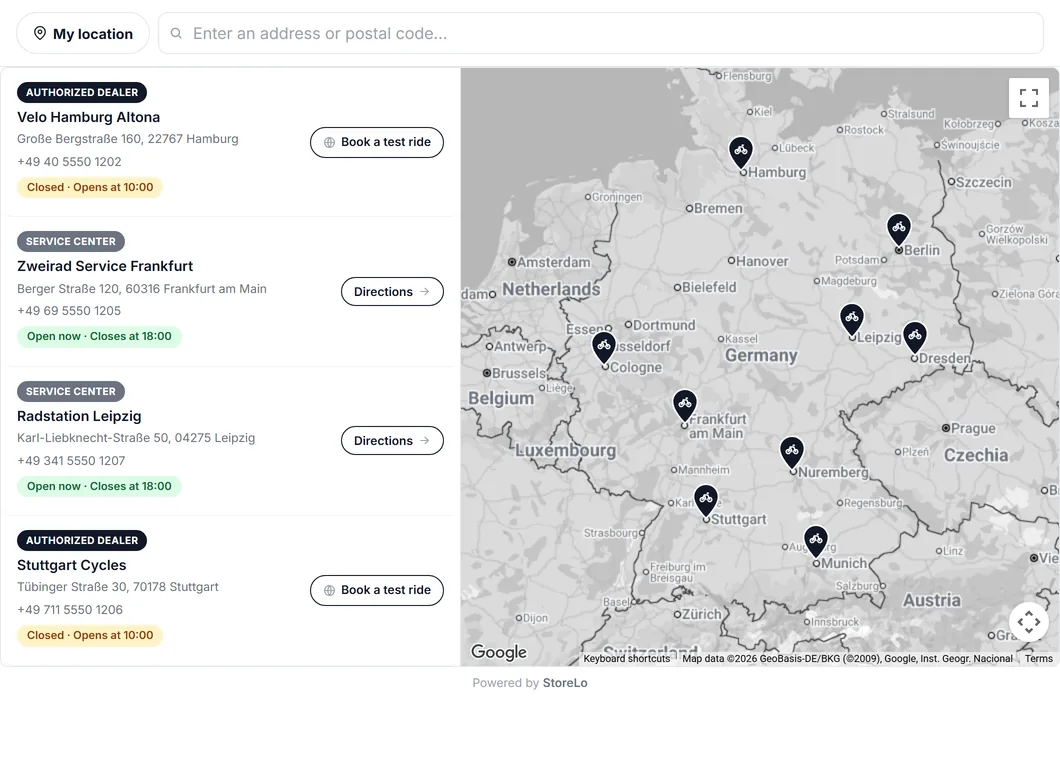Click Service Center tag above Zweirad Service Frankfurt
The width and height of the screenshot is (1060, 765).
pyautogui.click(x=71, y=241)
